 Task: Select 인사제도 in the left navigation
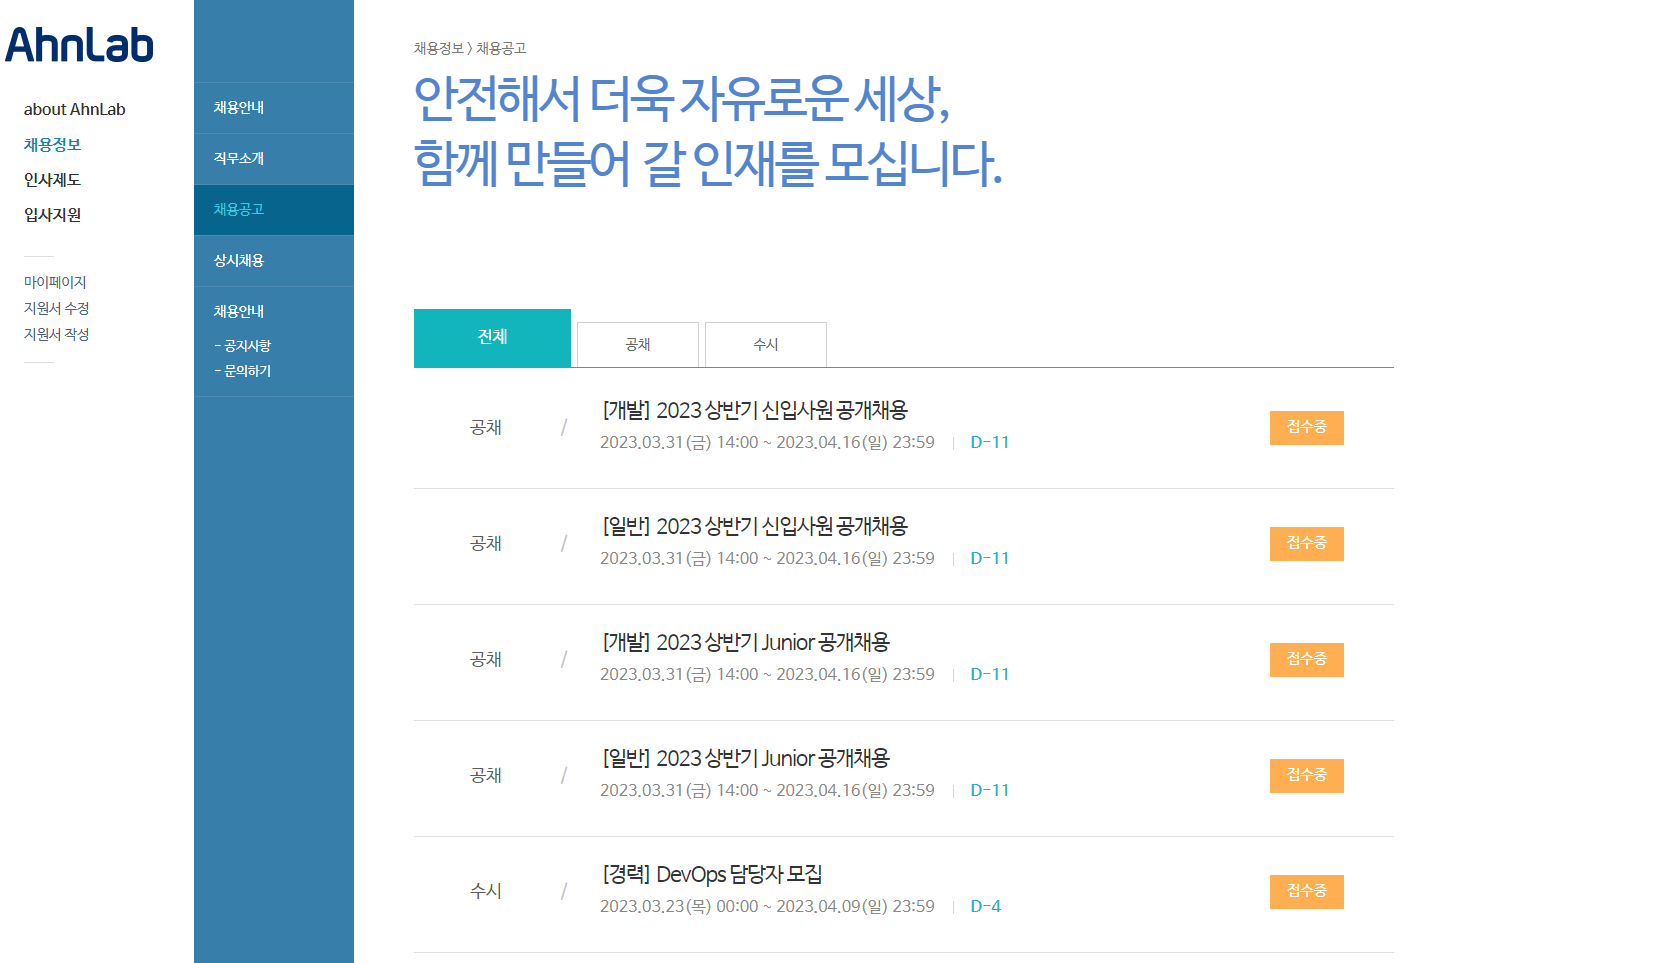[52, 180]
